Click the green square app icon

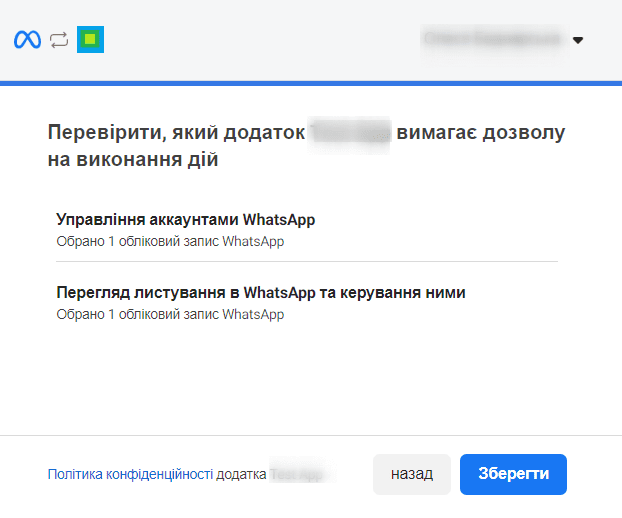[x=90, y=39]
